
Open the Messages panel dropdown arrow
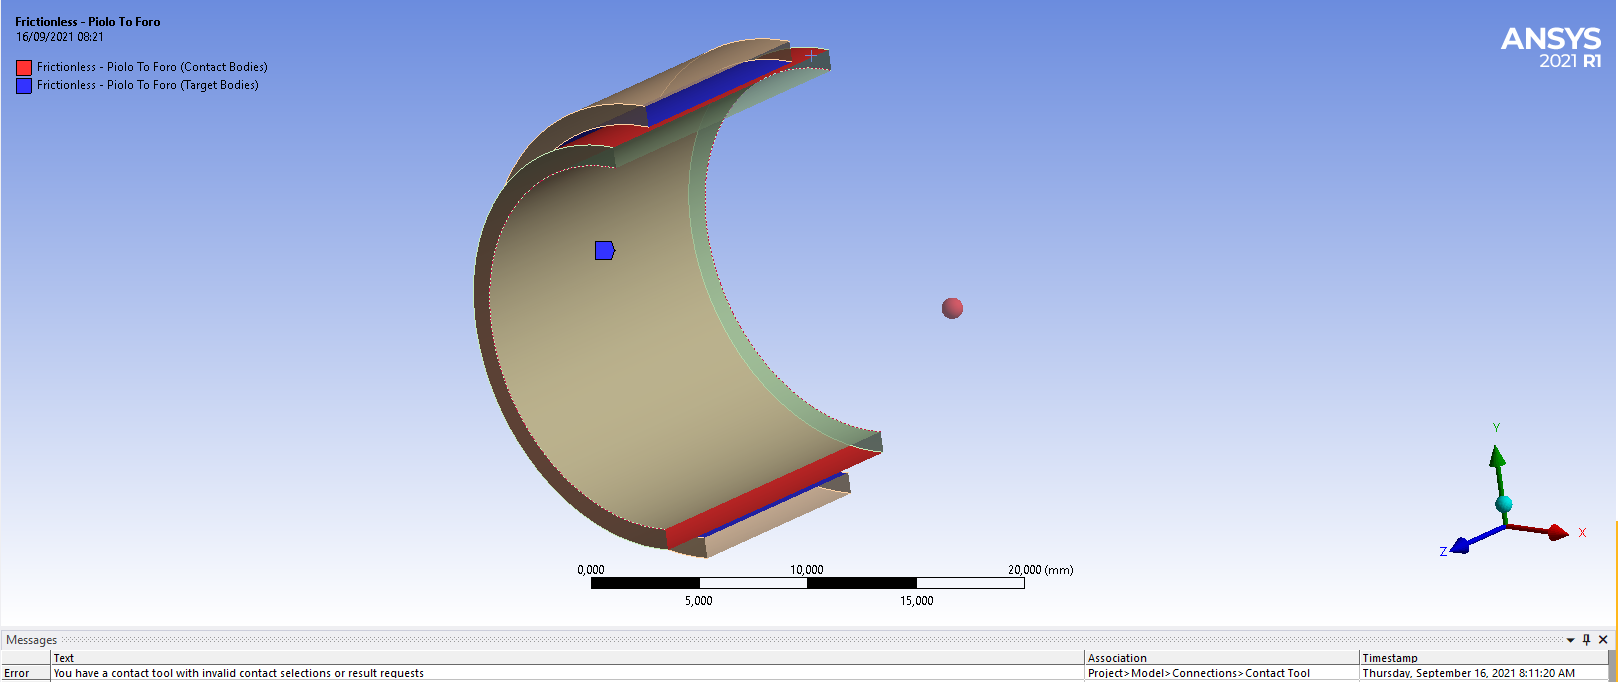pyautogui.click(x=1570, y=640)
